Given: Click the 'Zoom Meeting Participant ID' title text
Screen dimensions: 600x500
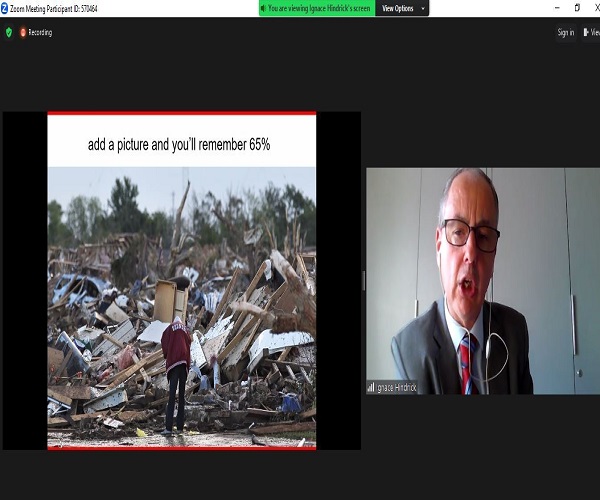Looking at the screenshot, I should [54, 8].
